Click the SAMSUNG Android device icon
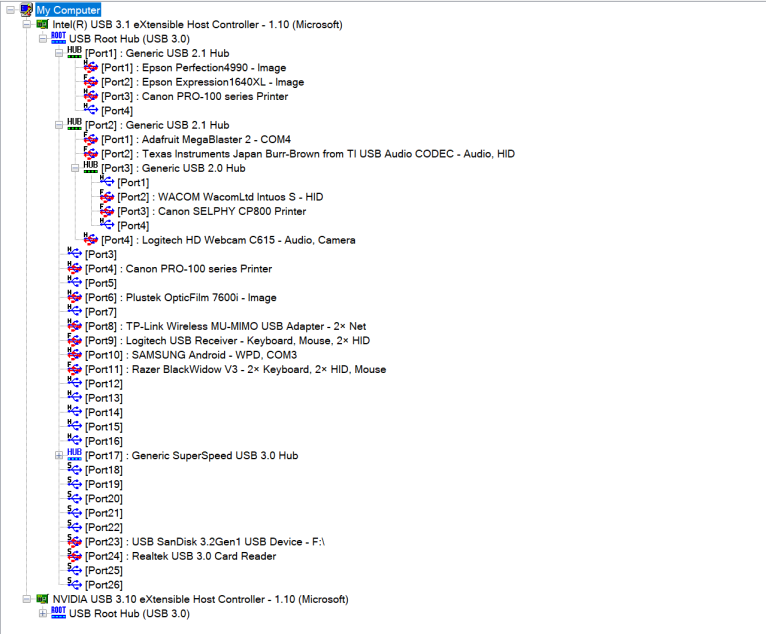766x634 pixels. point(74,354)
